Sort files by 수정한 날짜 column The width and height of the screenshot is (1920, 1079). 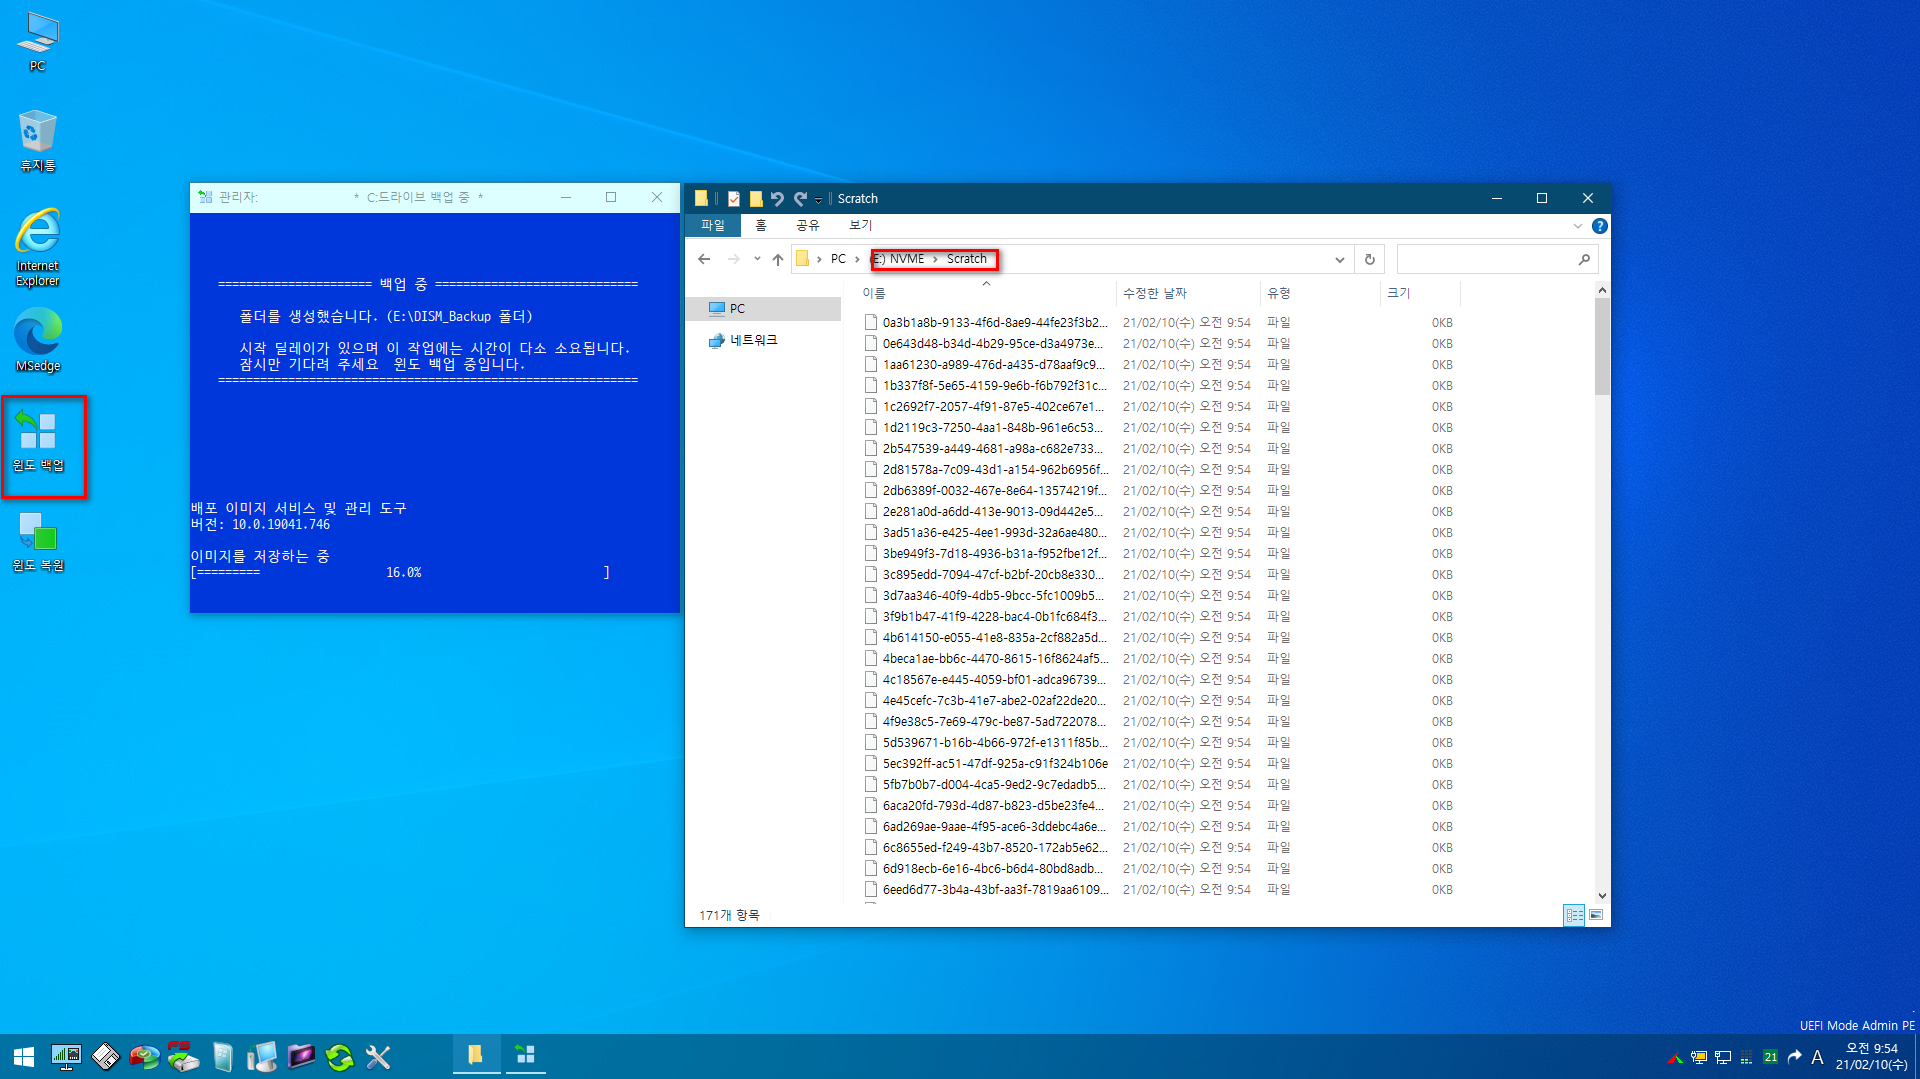tap(1188, 293)
